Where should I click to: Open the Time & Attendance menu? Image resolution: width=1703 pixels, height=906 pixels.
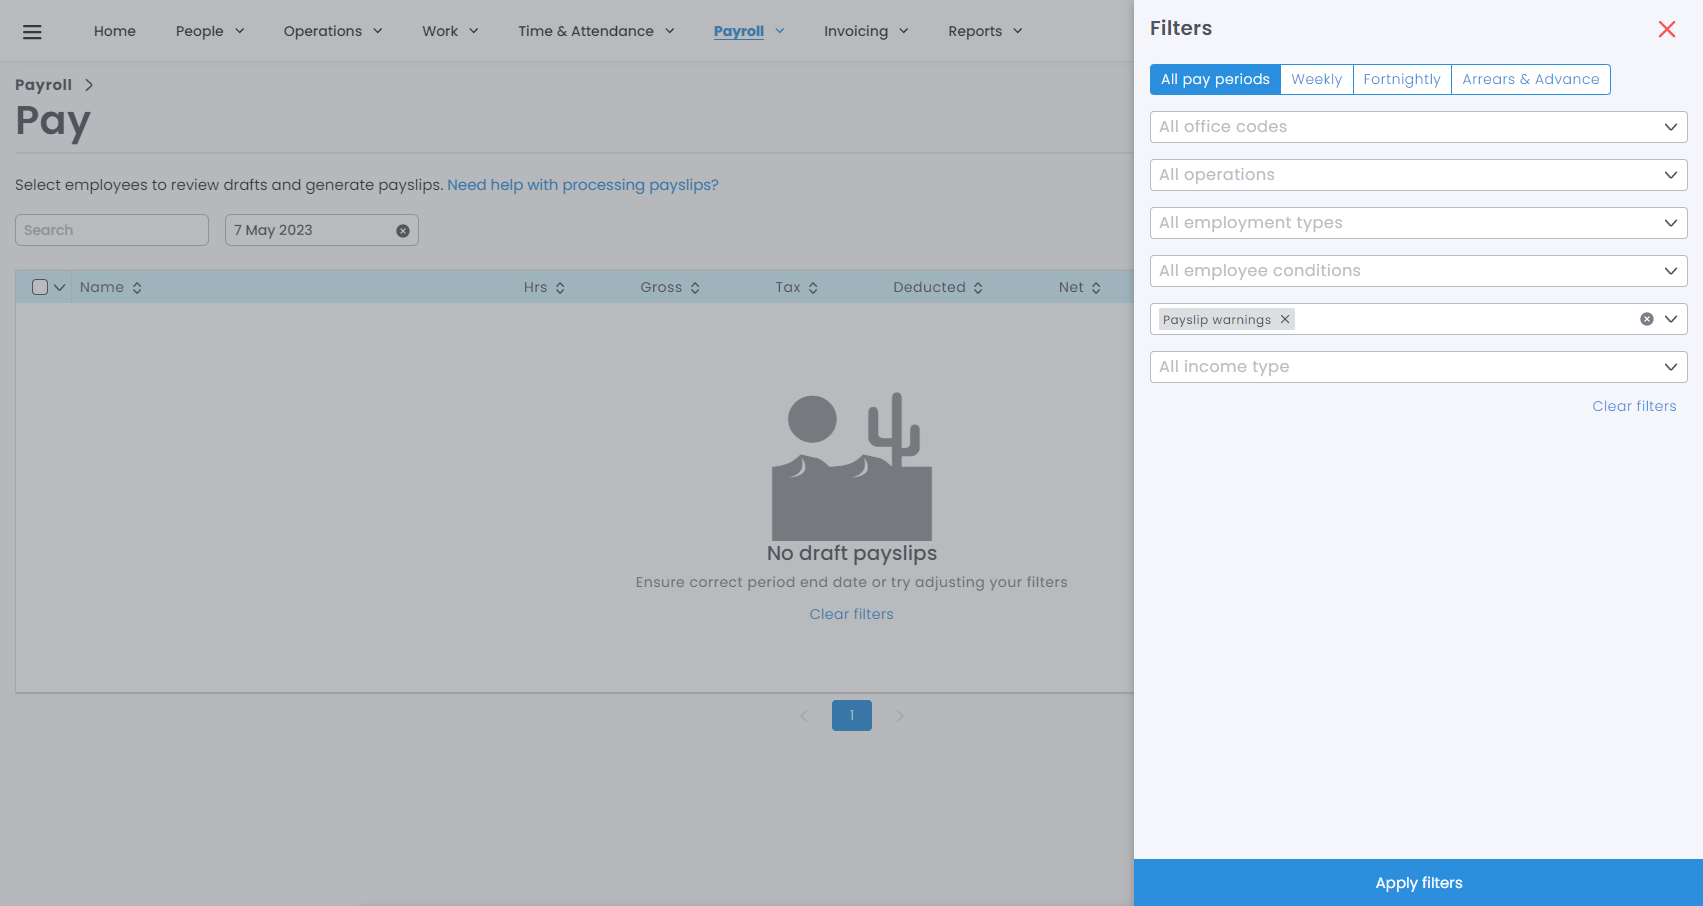coord(596,32)
